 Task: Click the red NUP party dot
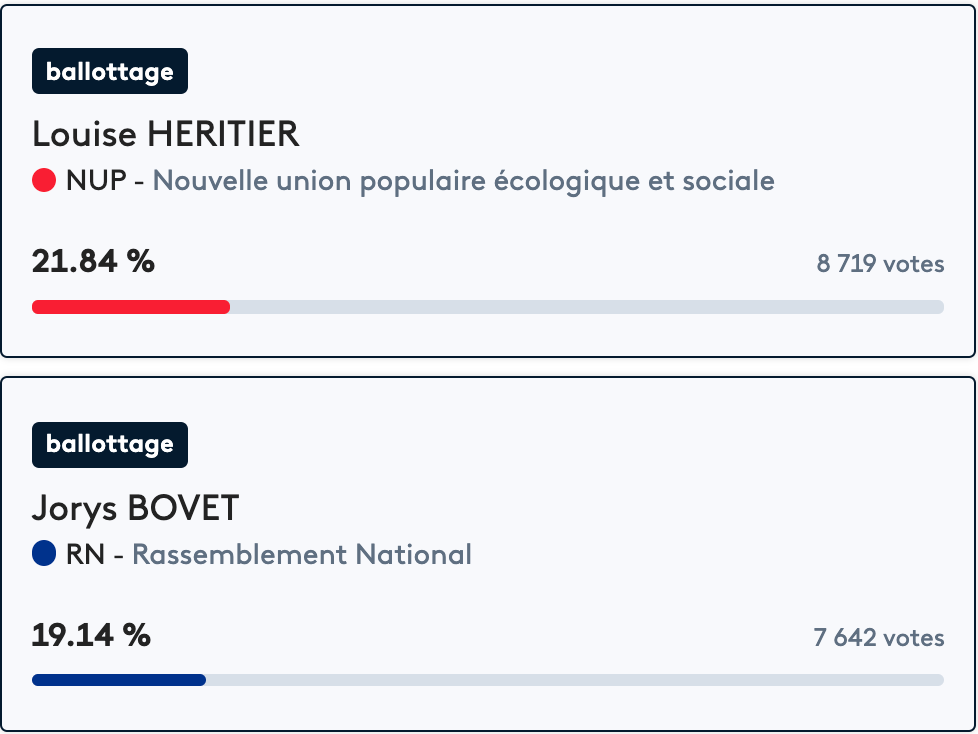click(44, 181)
